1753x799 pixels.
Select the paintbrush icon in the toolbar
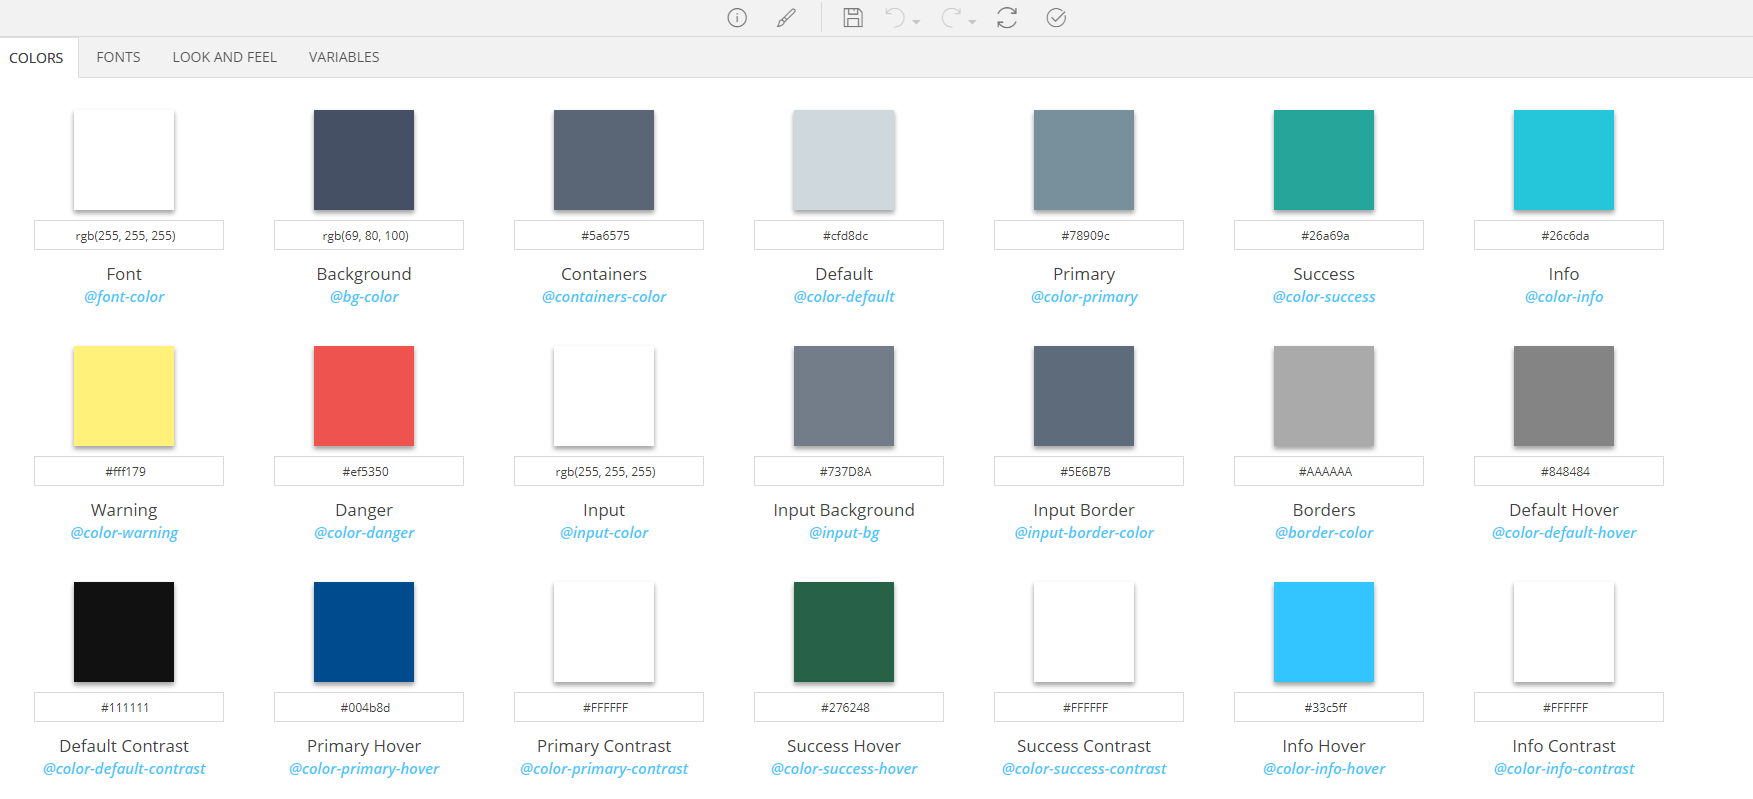787,18
